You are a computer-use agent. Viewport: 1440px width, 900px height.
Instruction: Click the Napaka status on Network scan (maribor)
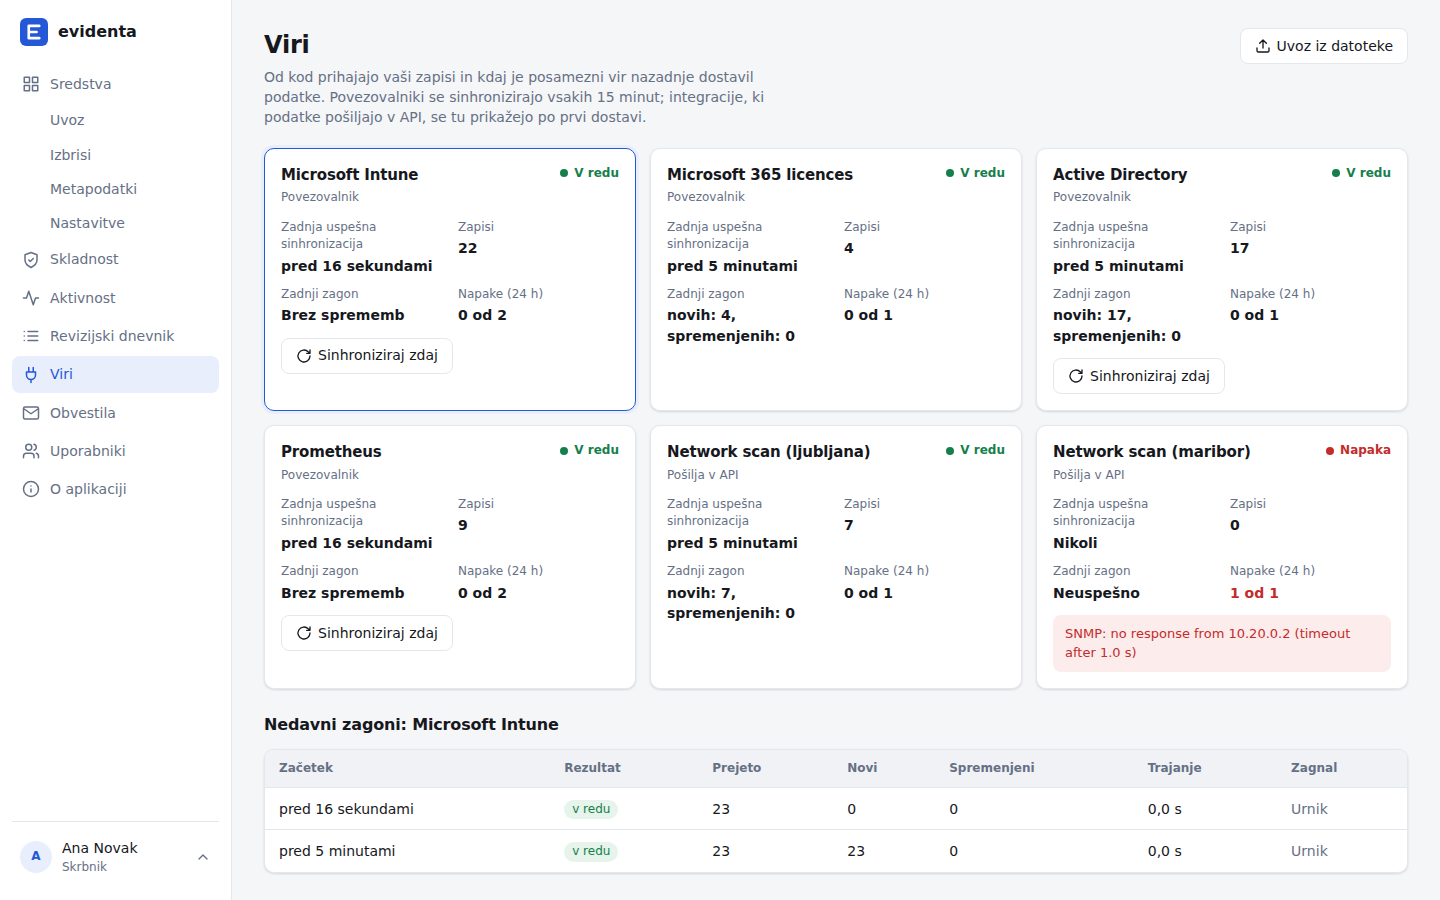click(x=1358, y=450)
